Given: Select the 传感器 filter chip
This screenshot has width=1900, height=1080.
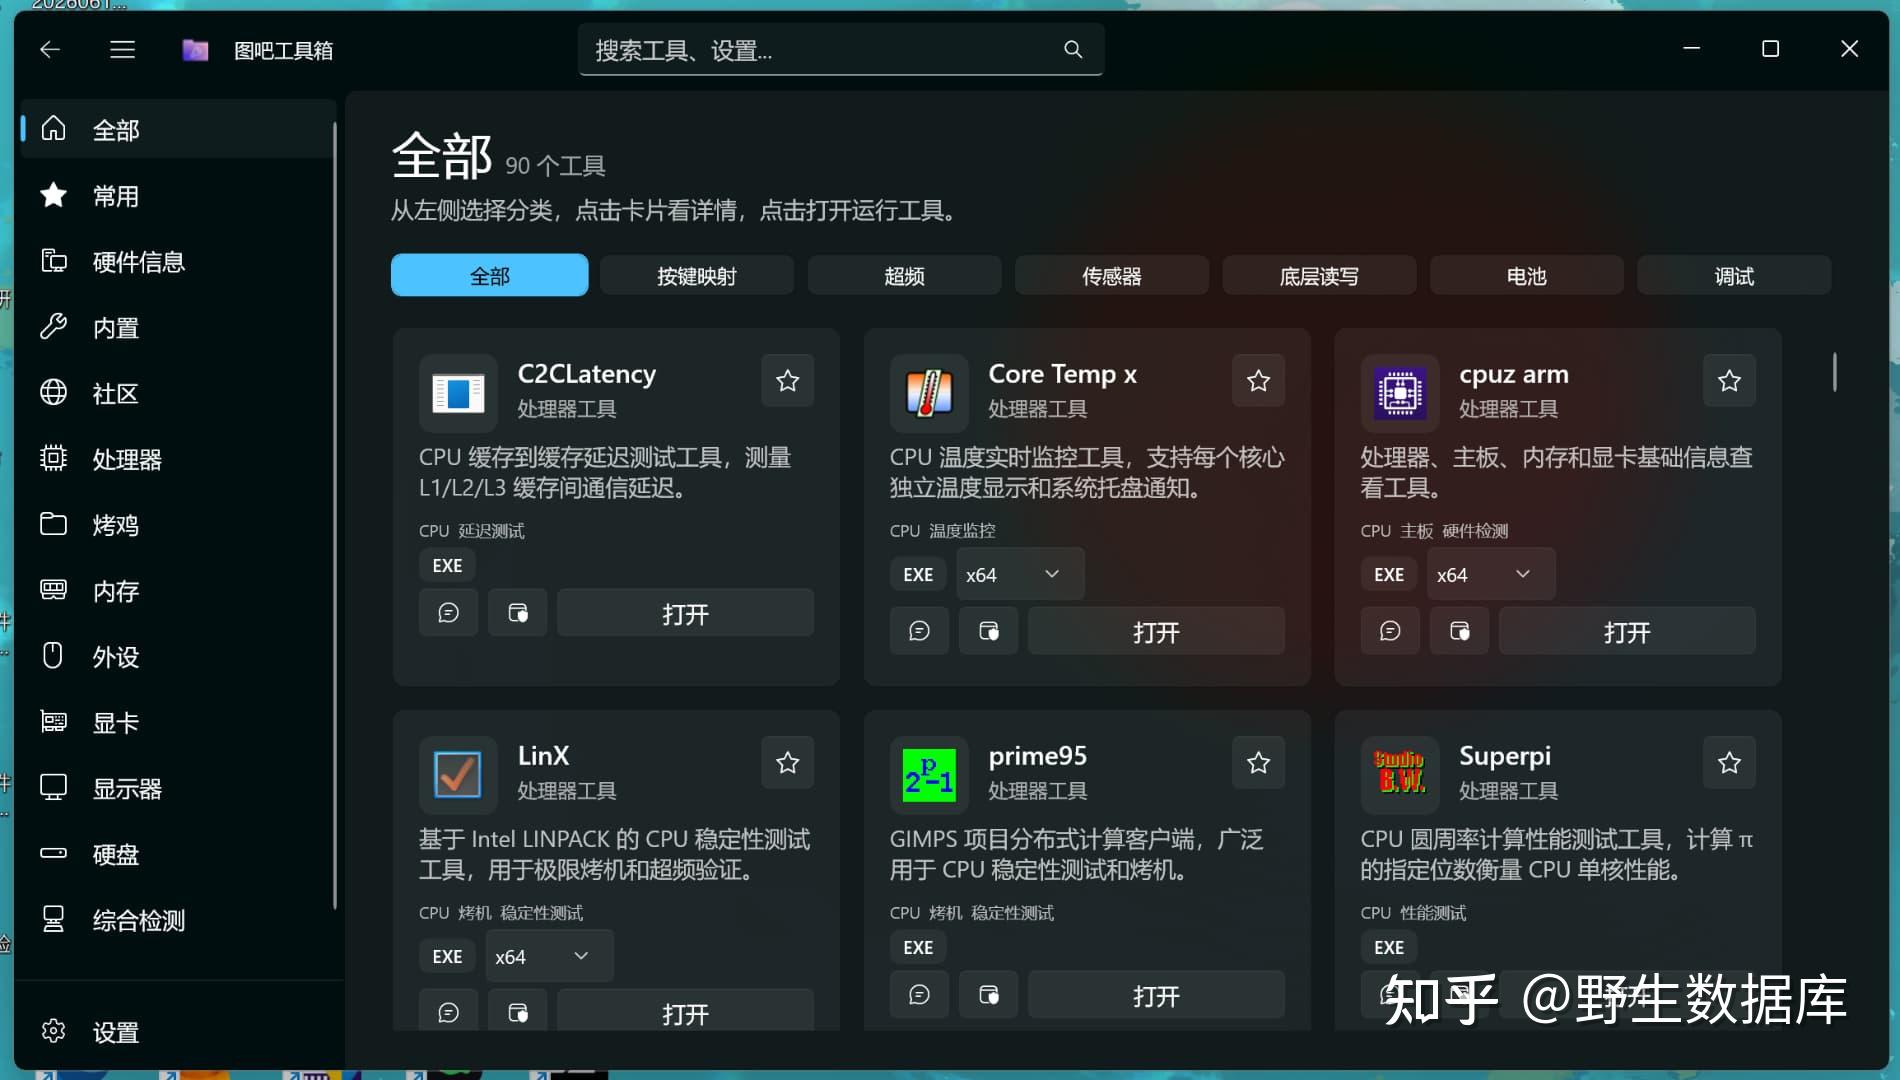Looking at the screenshot, I should coord(1112,275).
